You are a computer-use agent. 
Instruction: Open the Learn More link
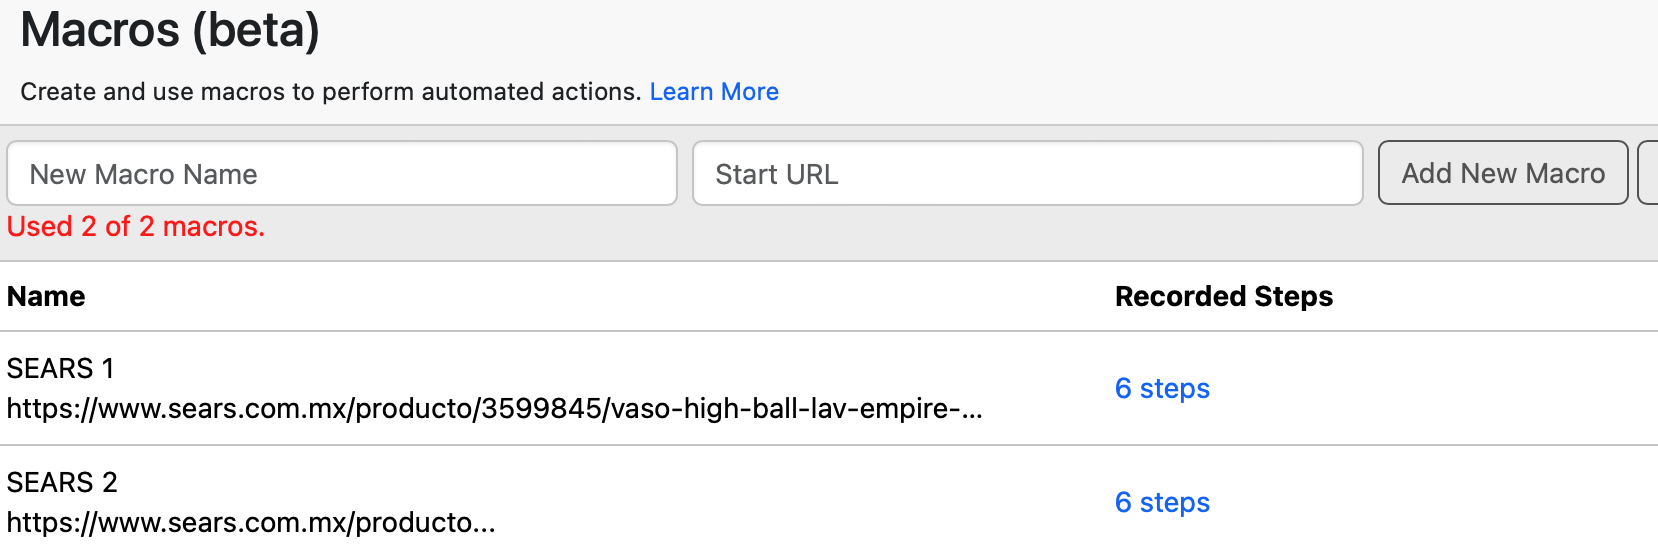click(x=714, y=92)
